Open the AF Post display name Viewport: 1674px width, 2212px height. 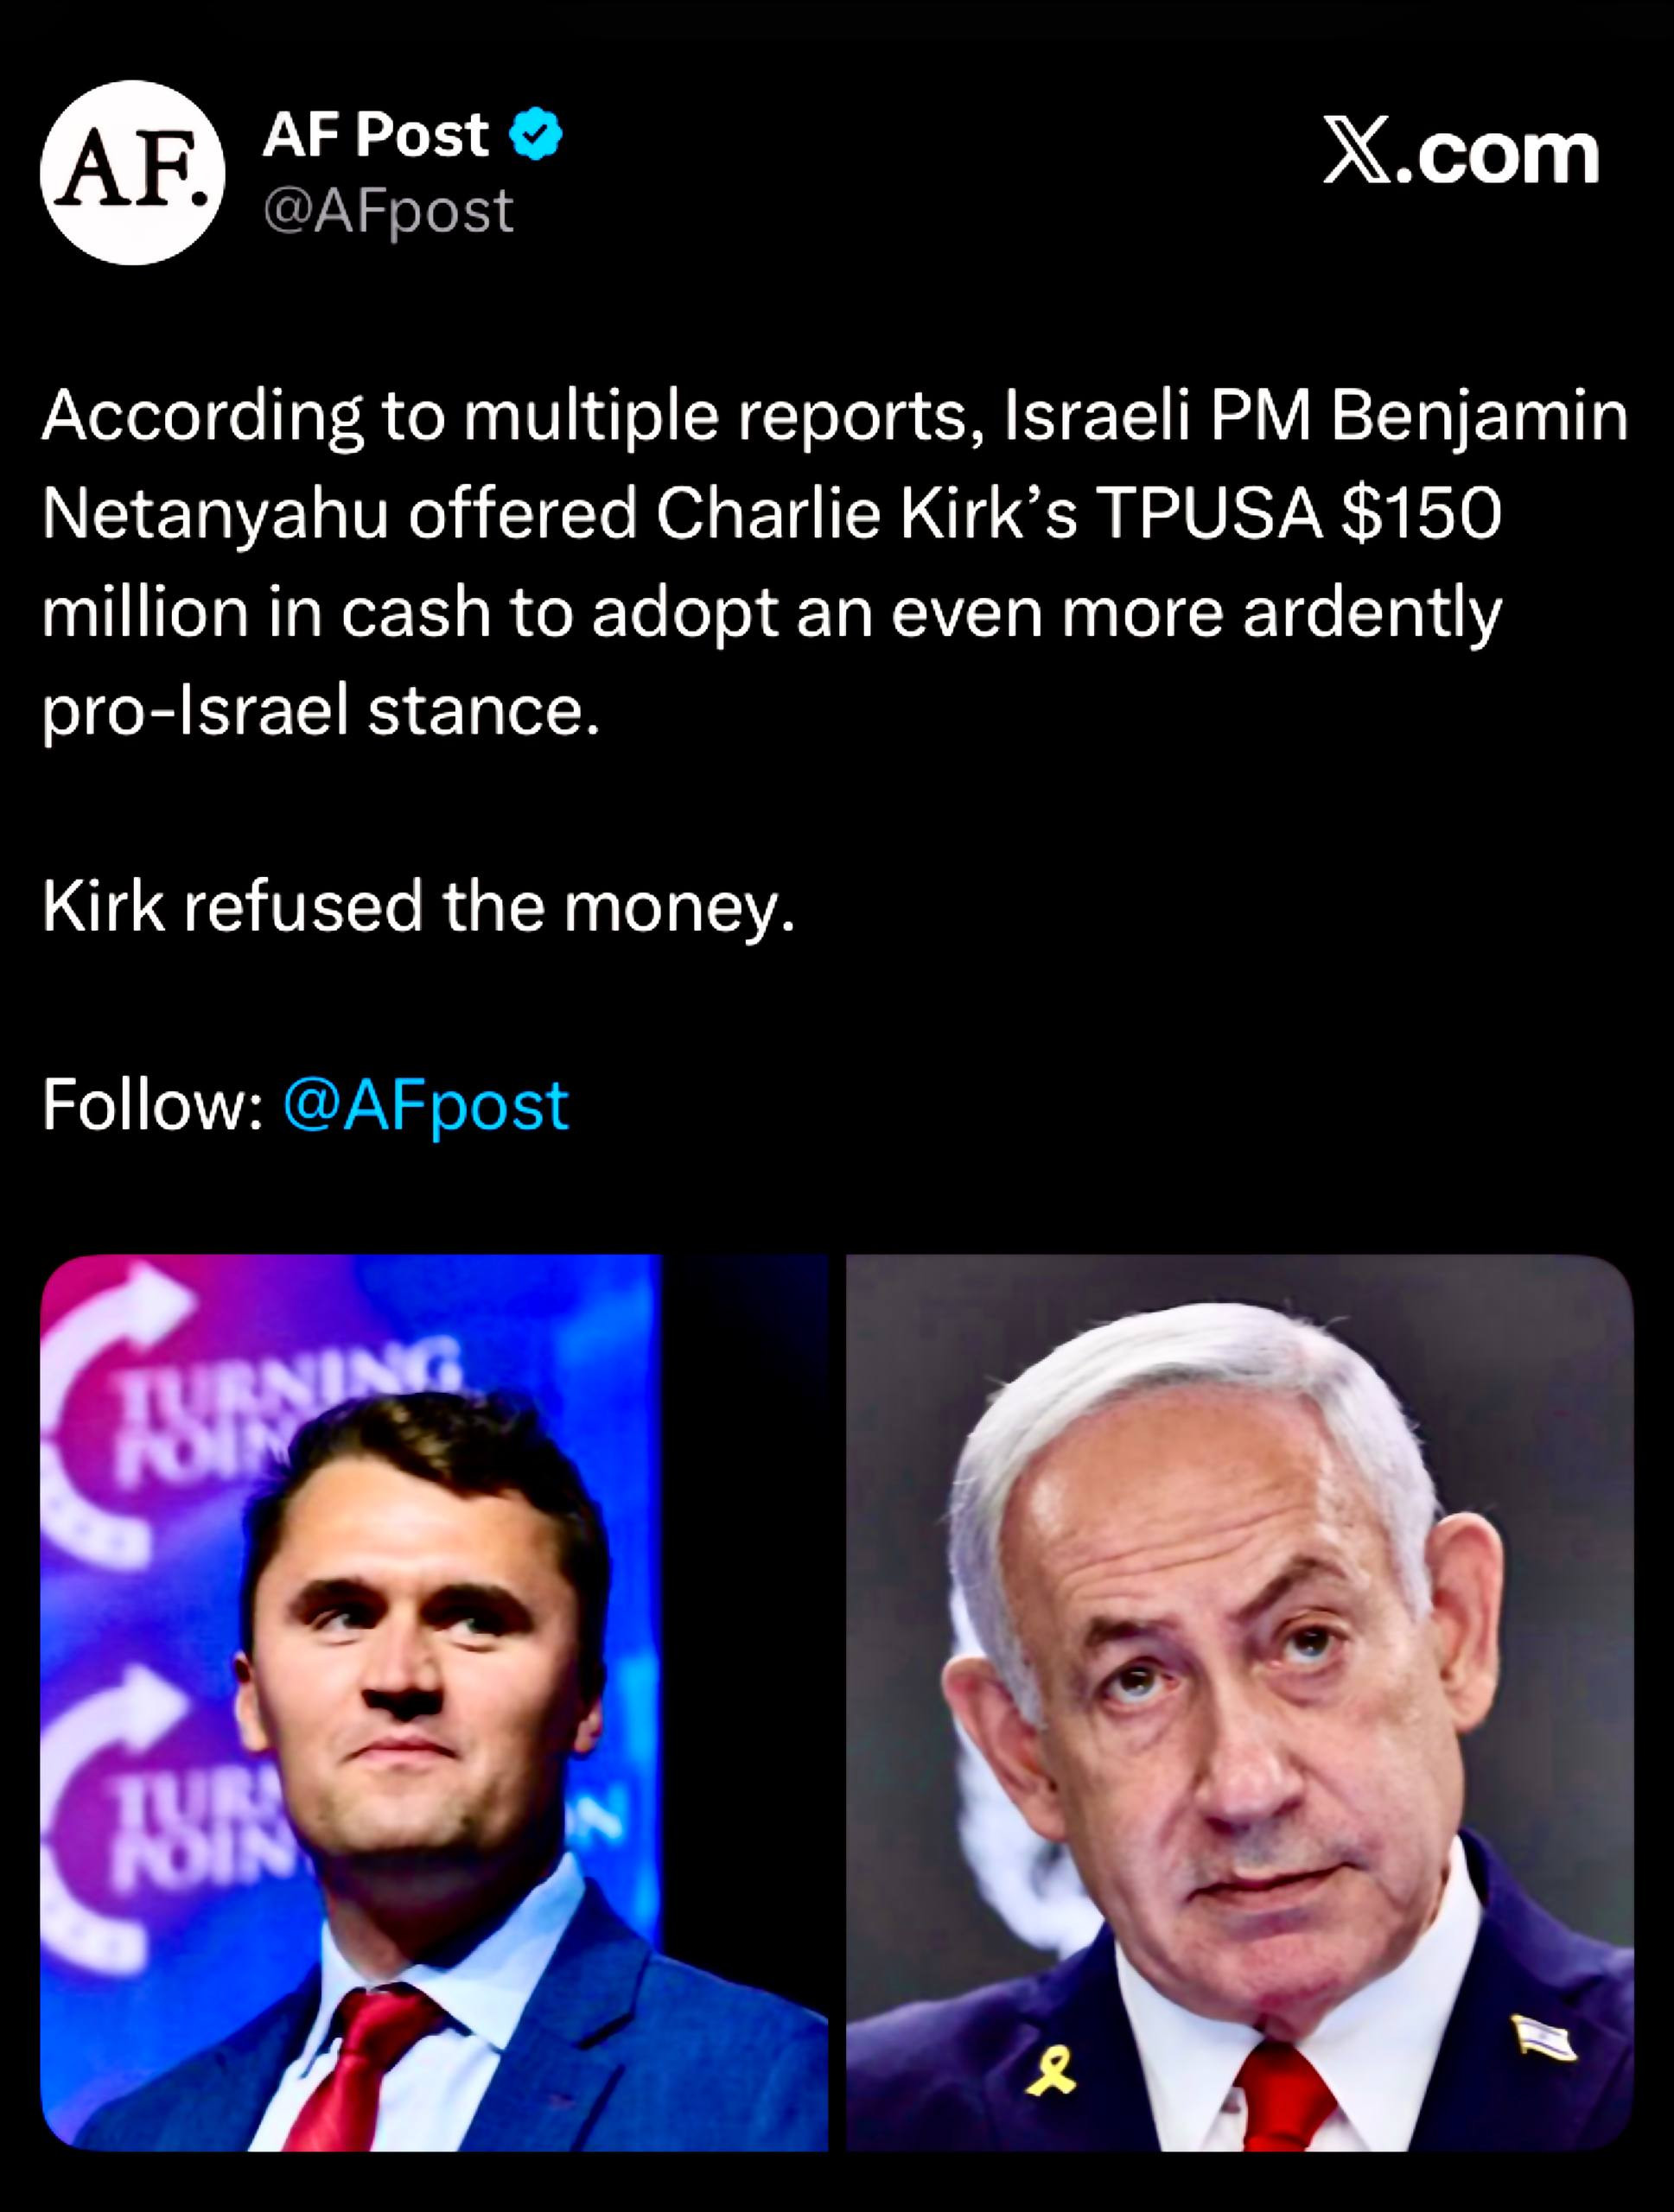pos(376,135)
